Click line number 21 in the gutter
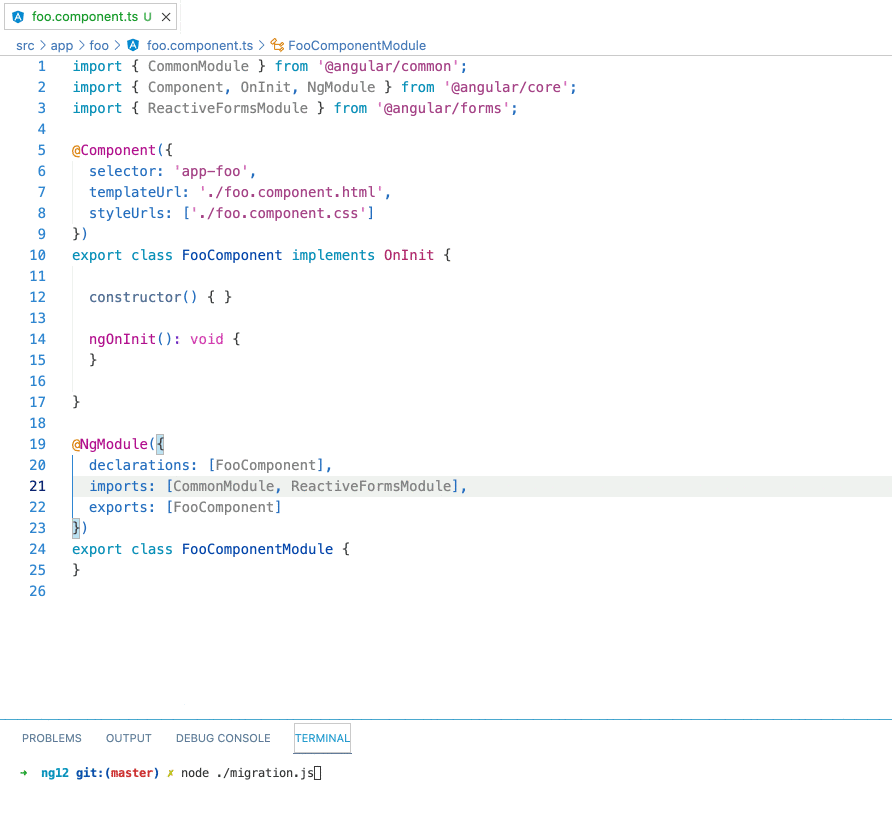This screenshot has height=818, width=892. coord(38,486)
